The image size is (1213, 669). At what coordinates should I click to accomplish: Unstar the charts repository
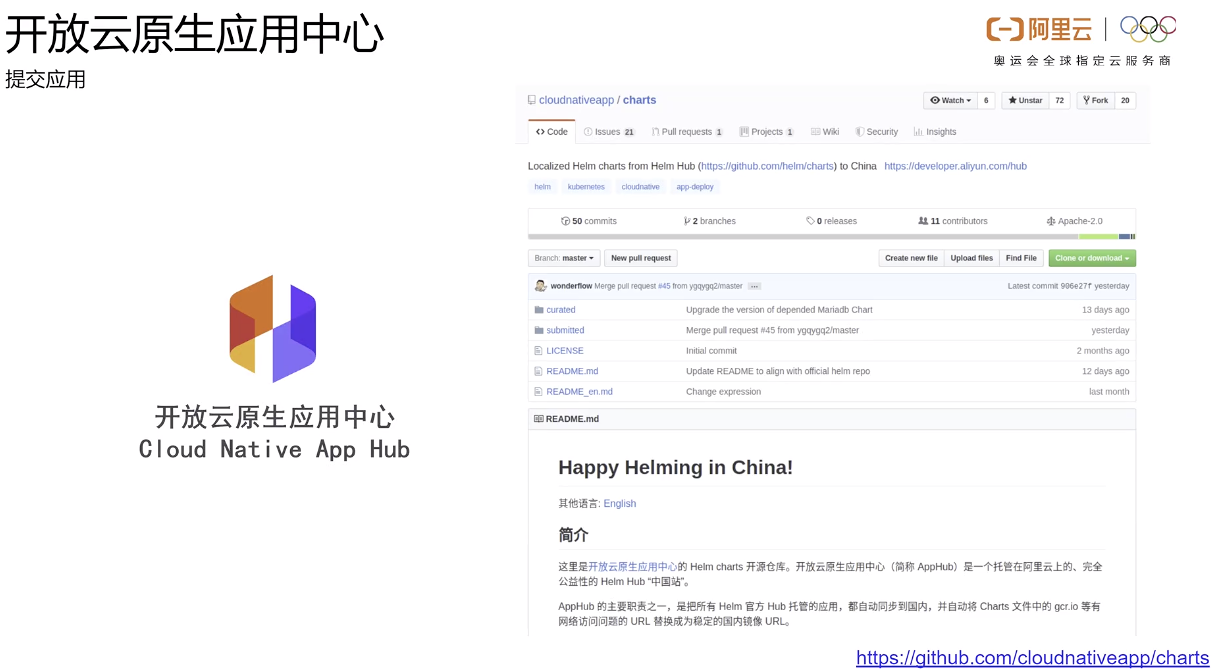click(1028, 100)
